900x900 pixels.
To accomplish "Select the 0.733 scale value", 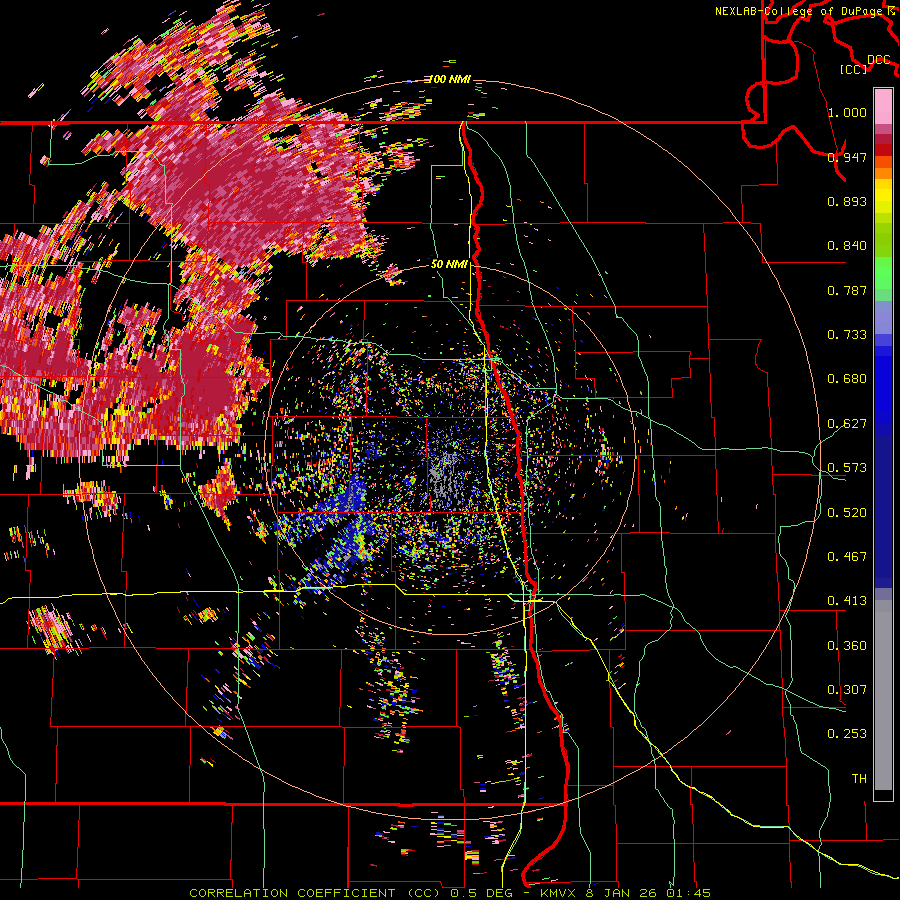I will tap(847, 335).
